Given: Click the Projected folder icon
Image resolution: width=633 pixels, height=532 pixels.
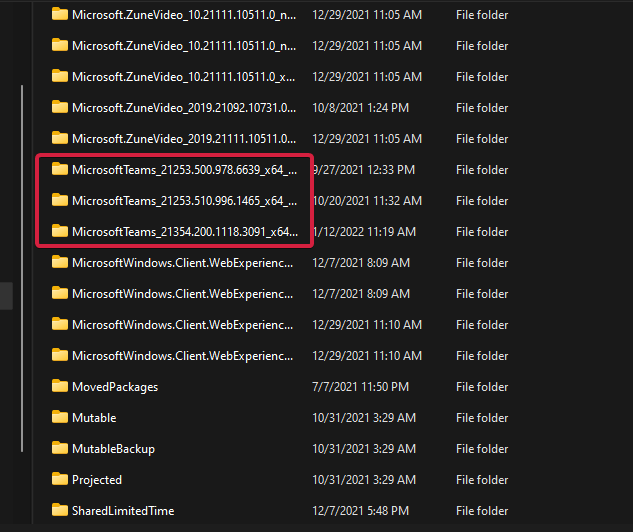Looking at the screenshot, I should (x=60, y=479).
